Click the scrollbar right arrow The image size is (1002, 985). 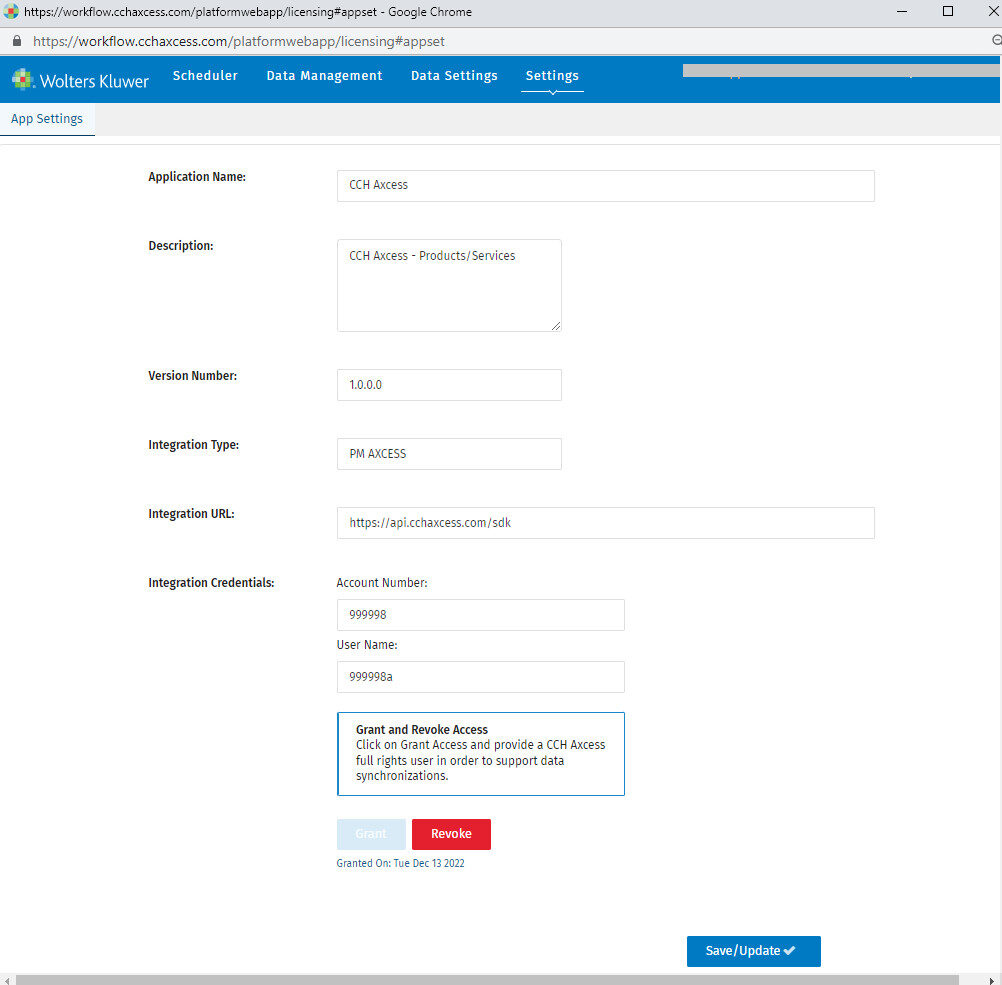[x=991, y=981]
